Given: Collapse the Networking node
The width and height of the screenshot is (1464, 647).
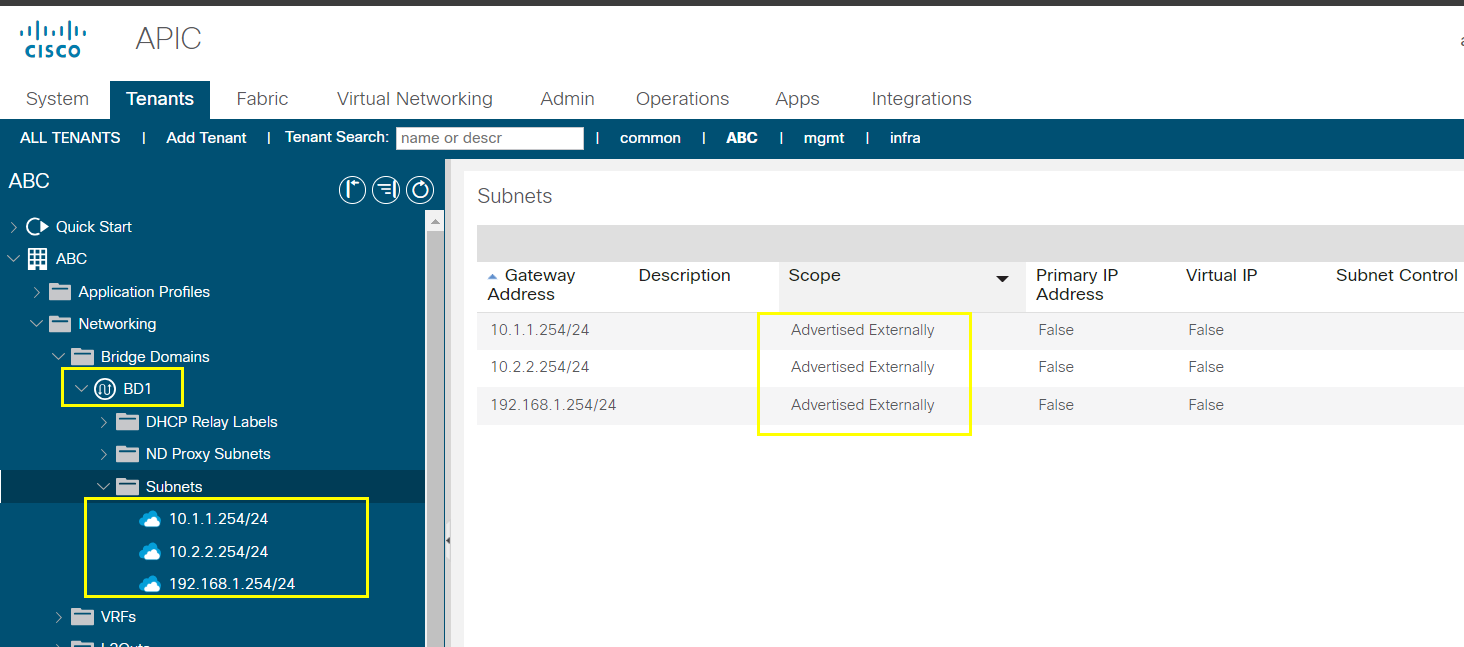Looking at the screenshot, I should (37, 324).
